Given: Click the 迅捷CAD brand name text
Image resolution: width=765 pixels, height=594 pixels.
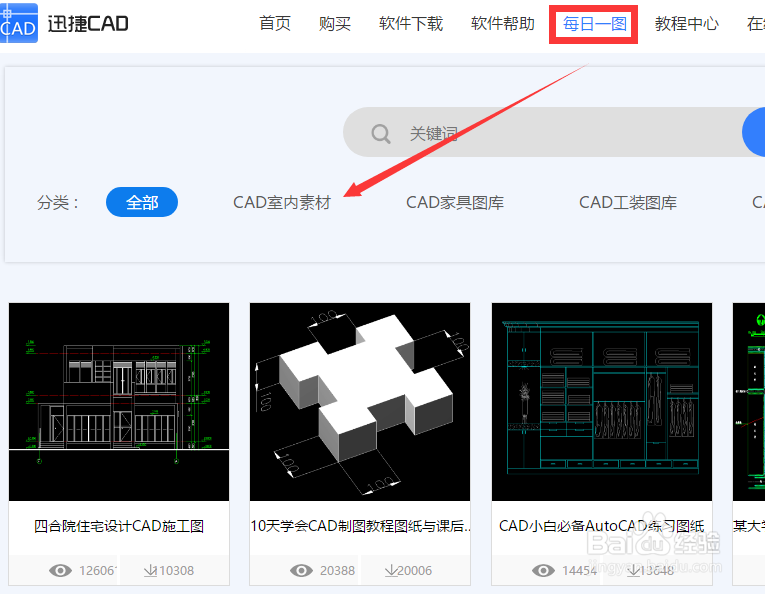Looking at the screenshot, I should coord(88,23).
